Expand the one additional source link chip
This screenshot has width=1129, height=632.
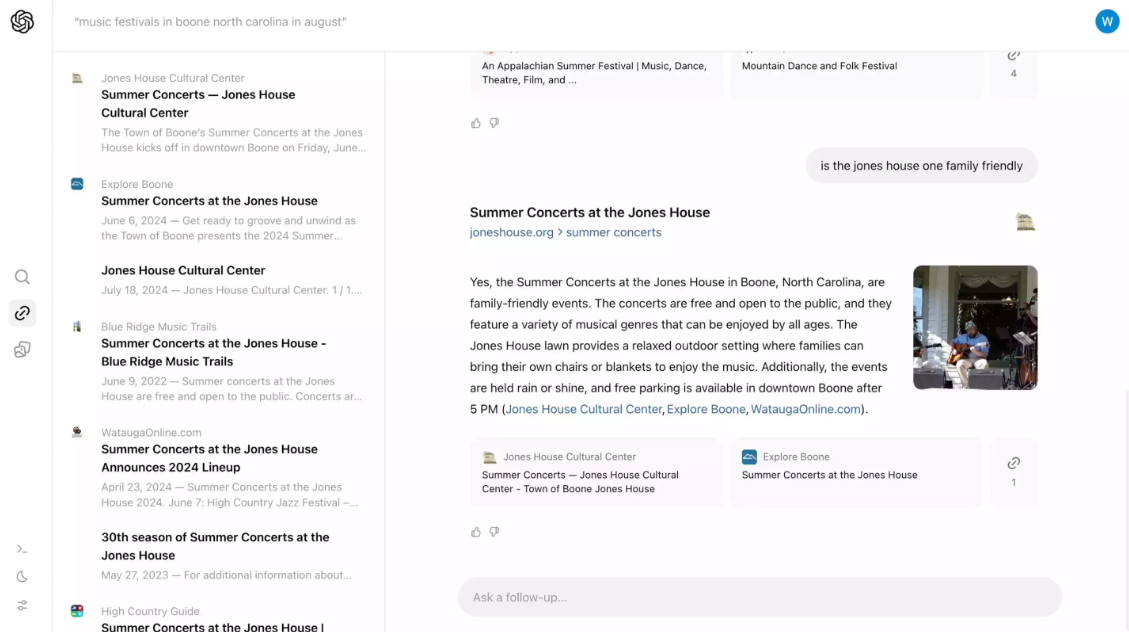tap(1013, 472)
